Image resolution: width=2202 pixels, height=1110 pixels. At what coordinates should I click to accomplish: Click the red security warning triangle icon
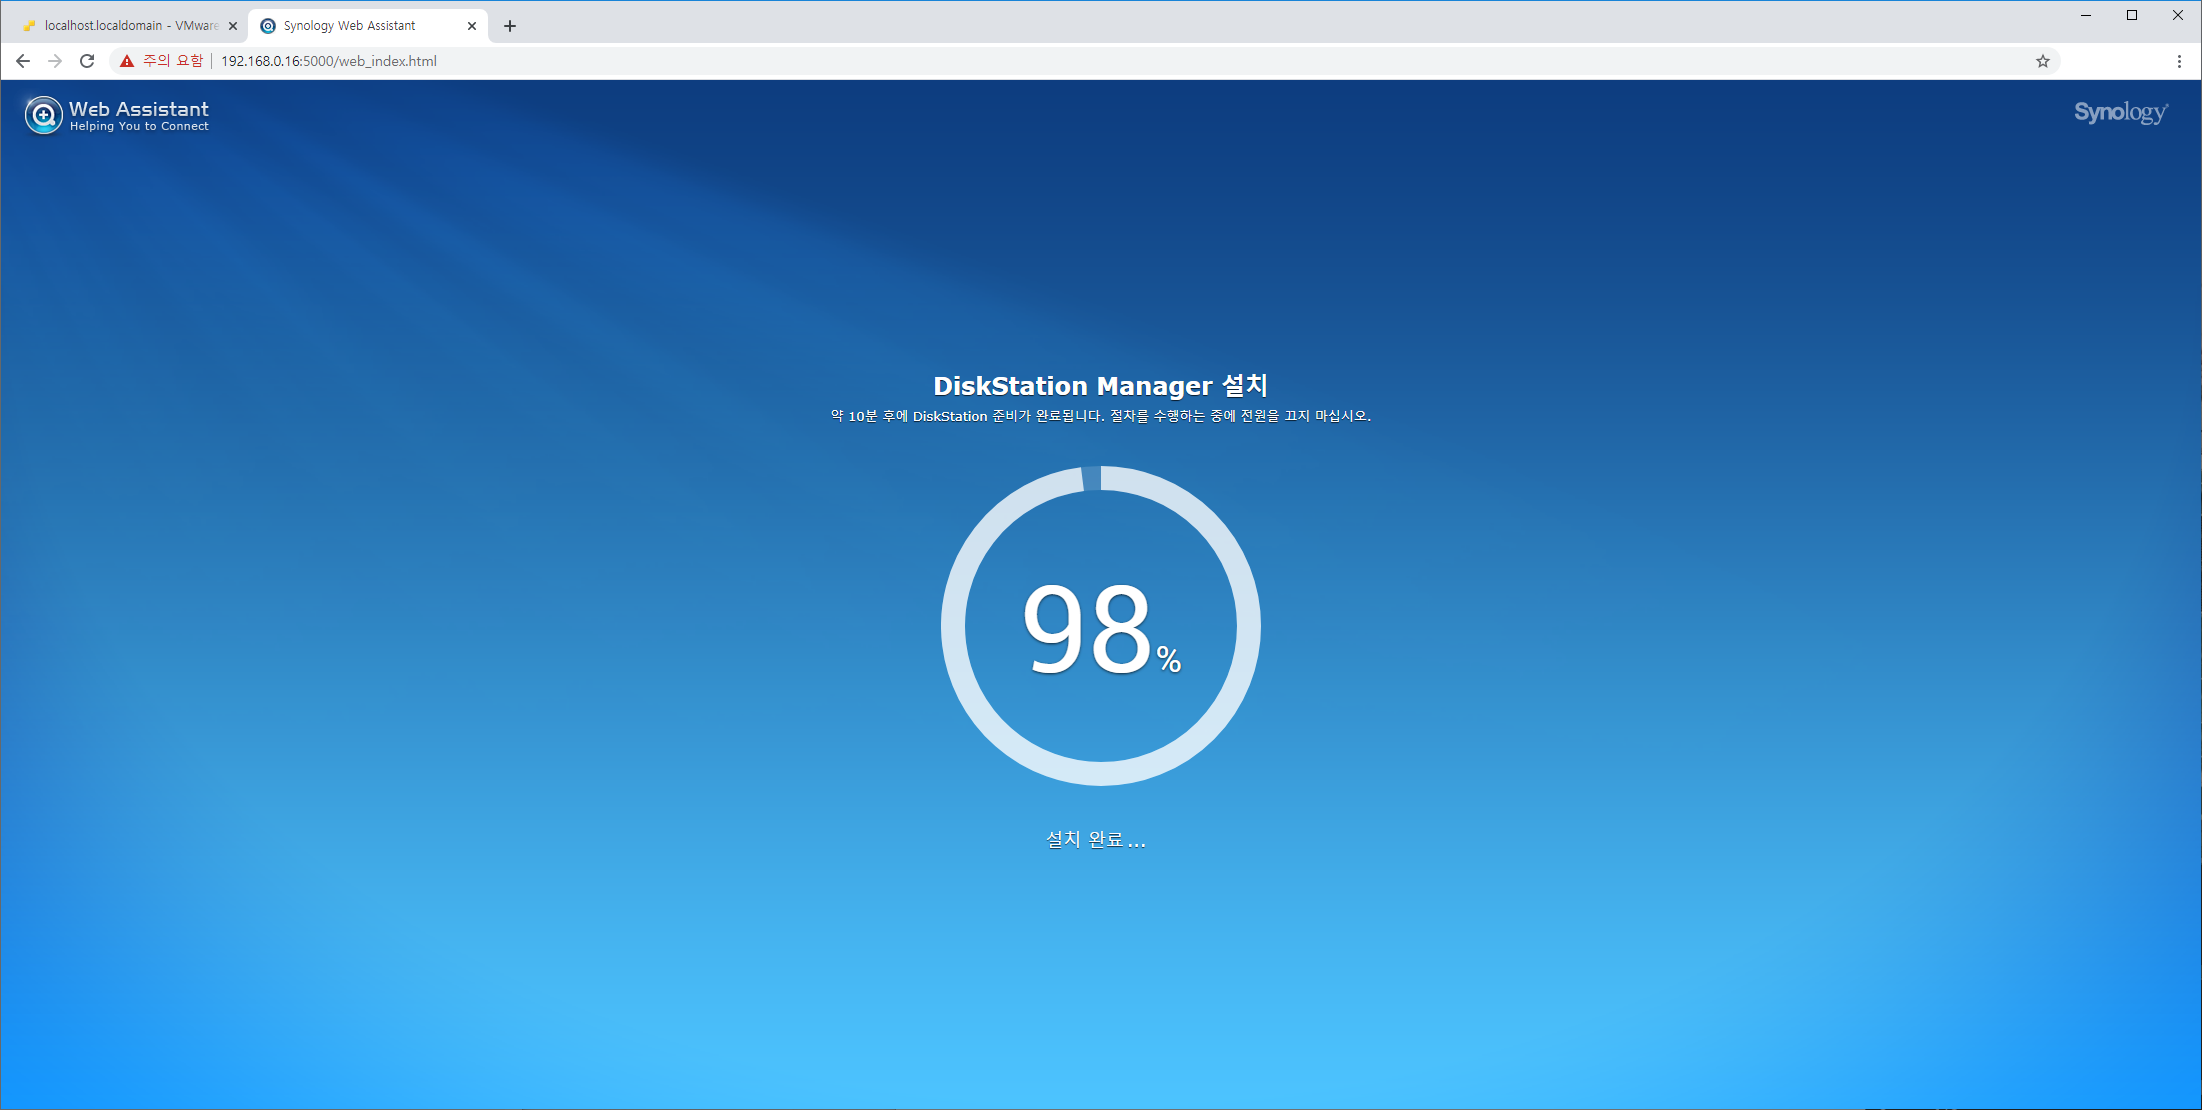(127, 61)
